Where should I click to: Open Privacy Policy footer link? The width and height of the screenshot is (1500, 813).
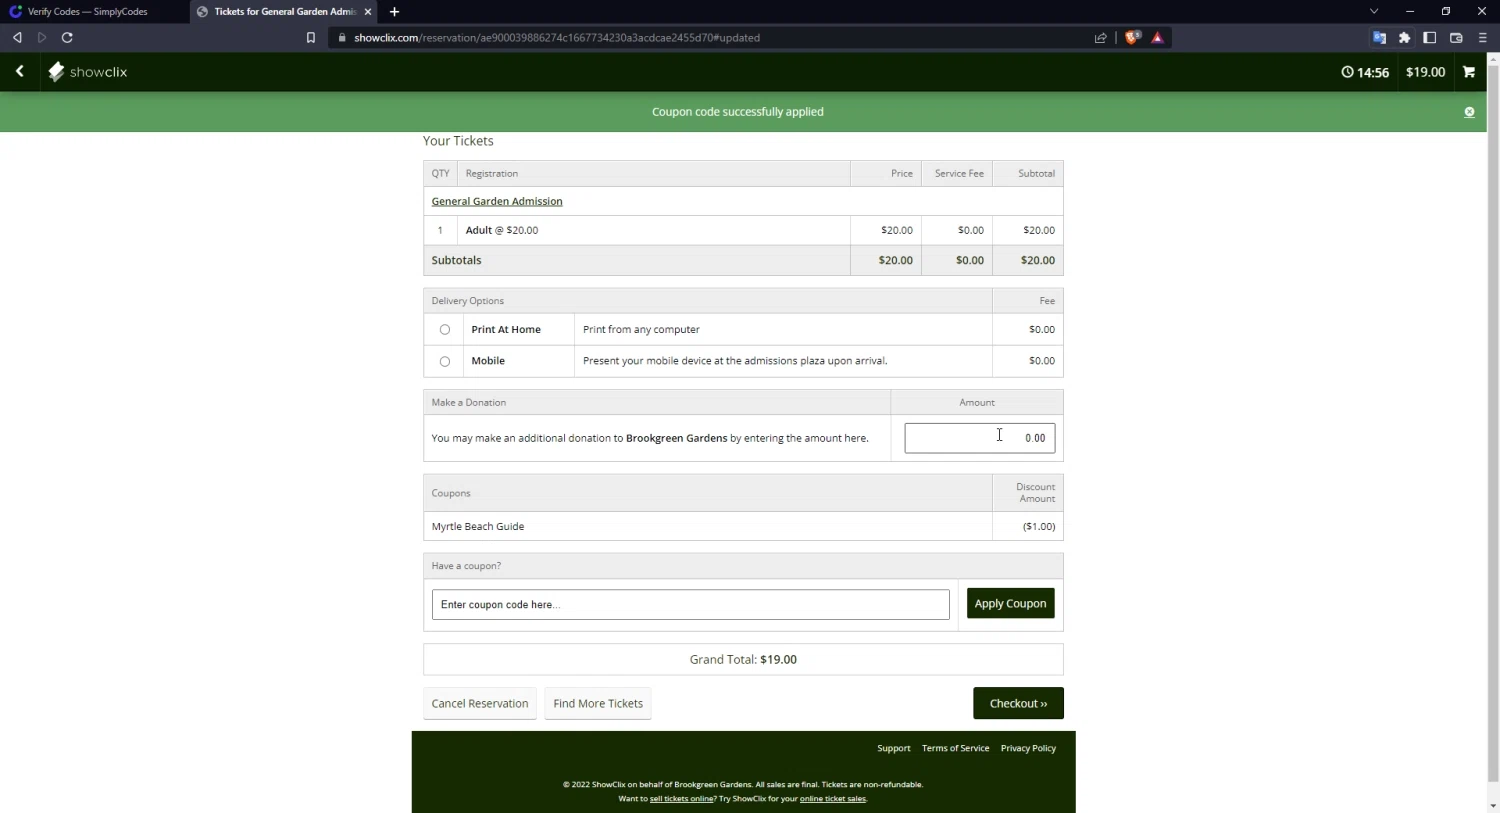click(1028, 748)
